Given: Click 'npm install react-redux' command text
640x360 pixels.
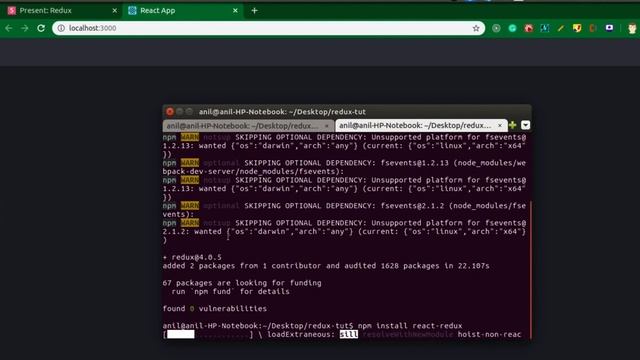Looking at the screenshot, I should [410, 326].
